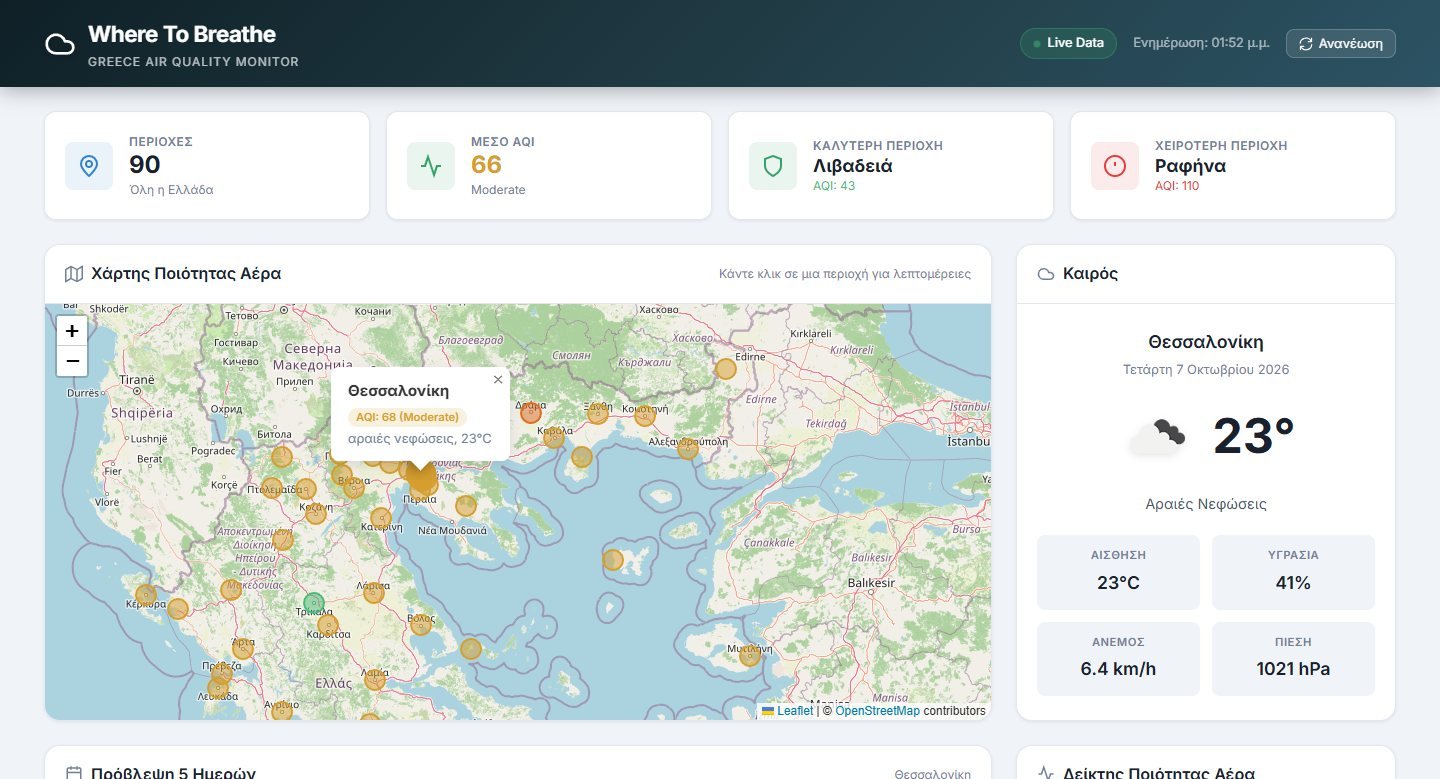Click the Άνεμος 6.4 km/h tile
The height and width of the screenshot is (779, 1440).
coord(1118,659)
